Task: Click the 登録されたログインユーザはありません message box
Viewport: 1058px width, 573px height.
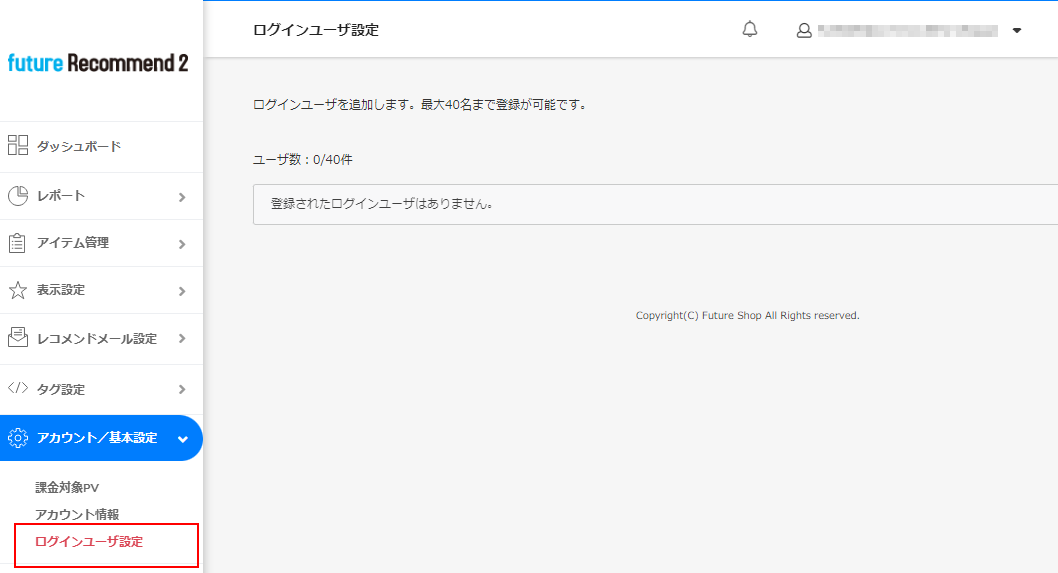Action: pos(655,204)
